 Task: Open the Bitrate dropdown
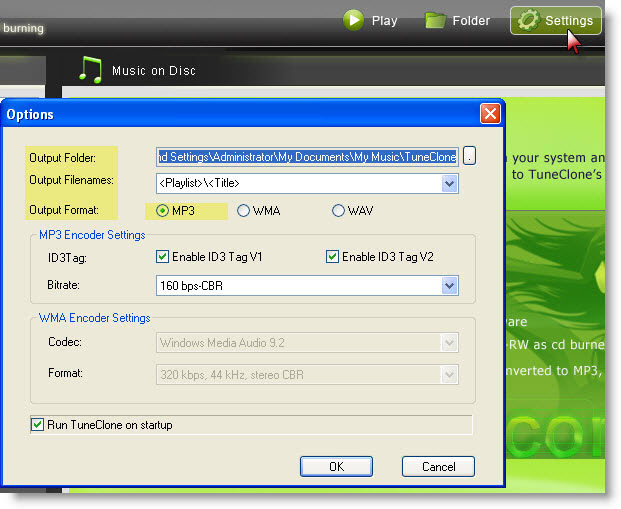(x=449, y=286)
